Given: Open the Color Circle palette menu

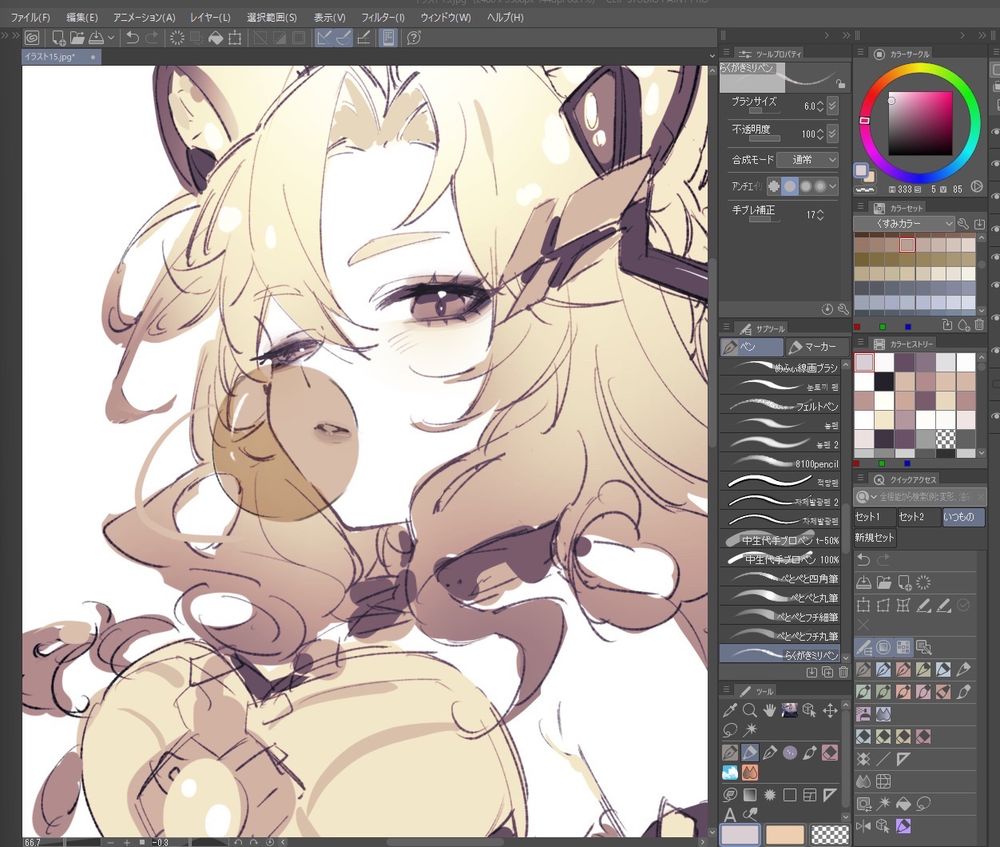Looking at the screenshot, I should tap(860, 53).
